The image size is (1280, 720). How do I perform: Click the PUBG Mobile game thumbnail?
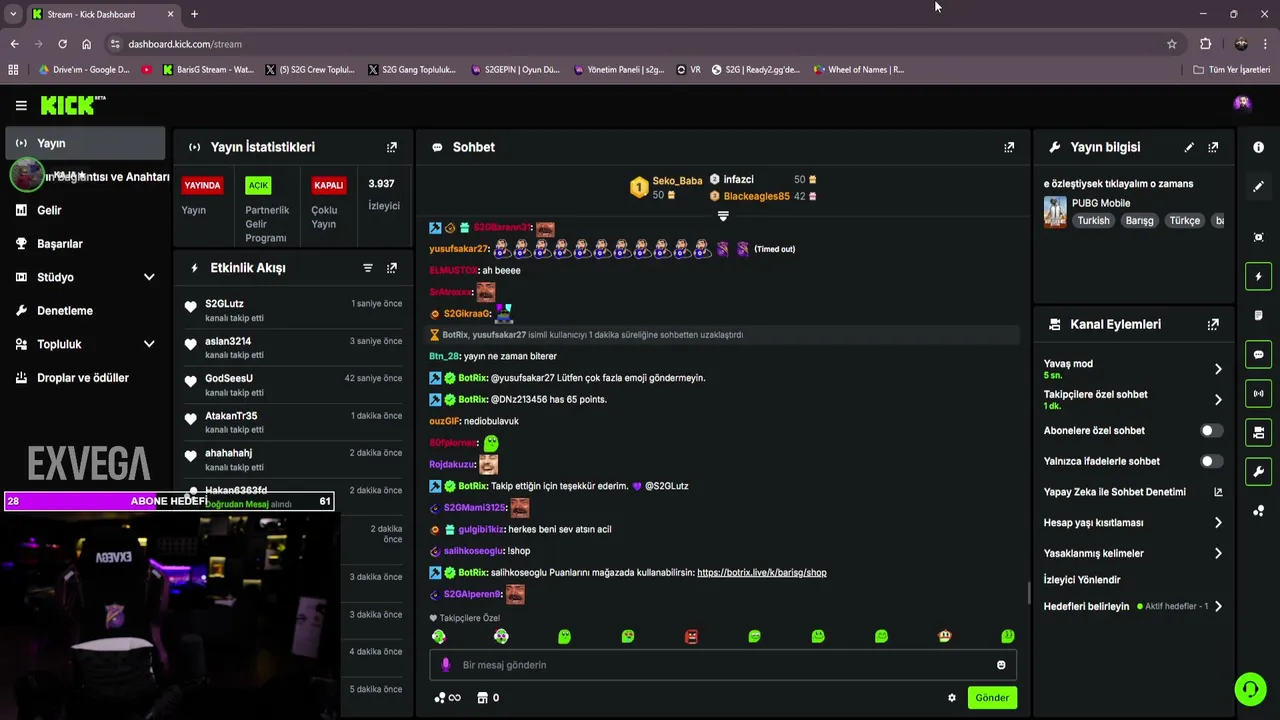pyautogui.click(x=1055, y=212)
